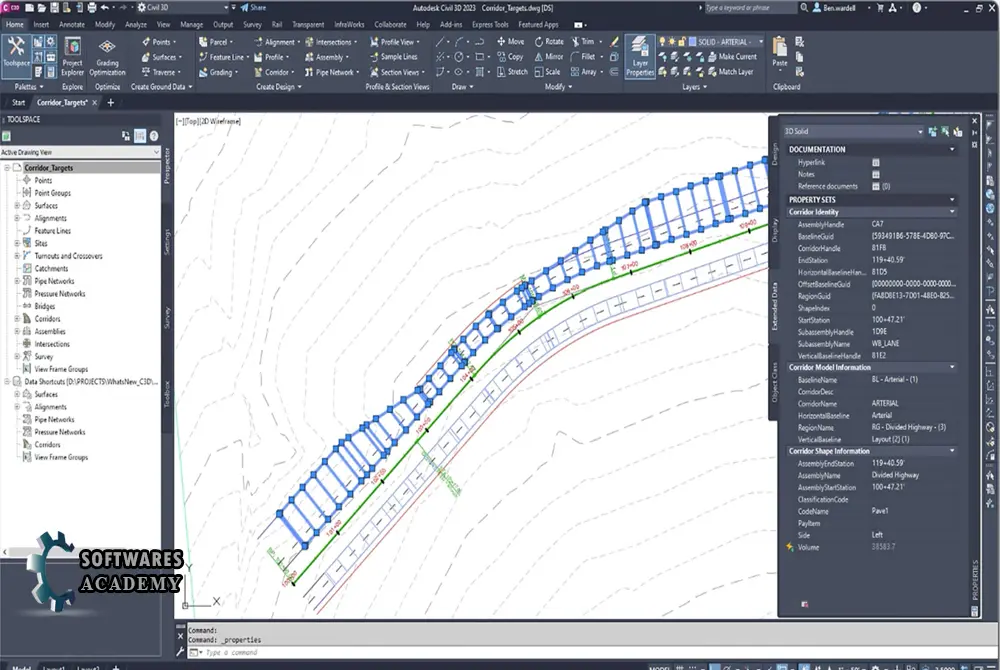Select the Mirror tool
This screenshot has height=670, width=1000.
point(549,57)
